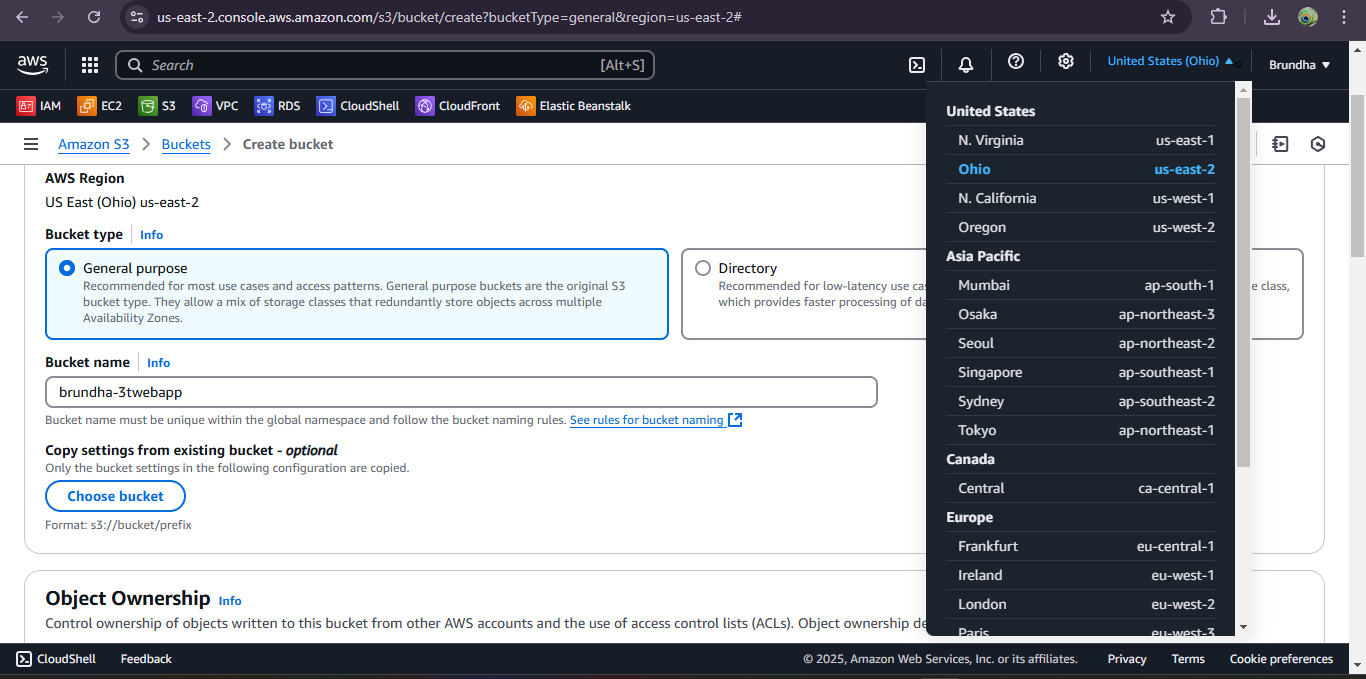Choose Seoul ap-northeast-2 region
The width and height of the screenshot is (1366, 679).
tap(1086, 343)
